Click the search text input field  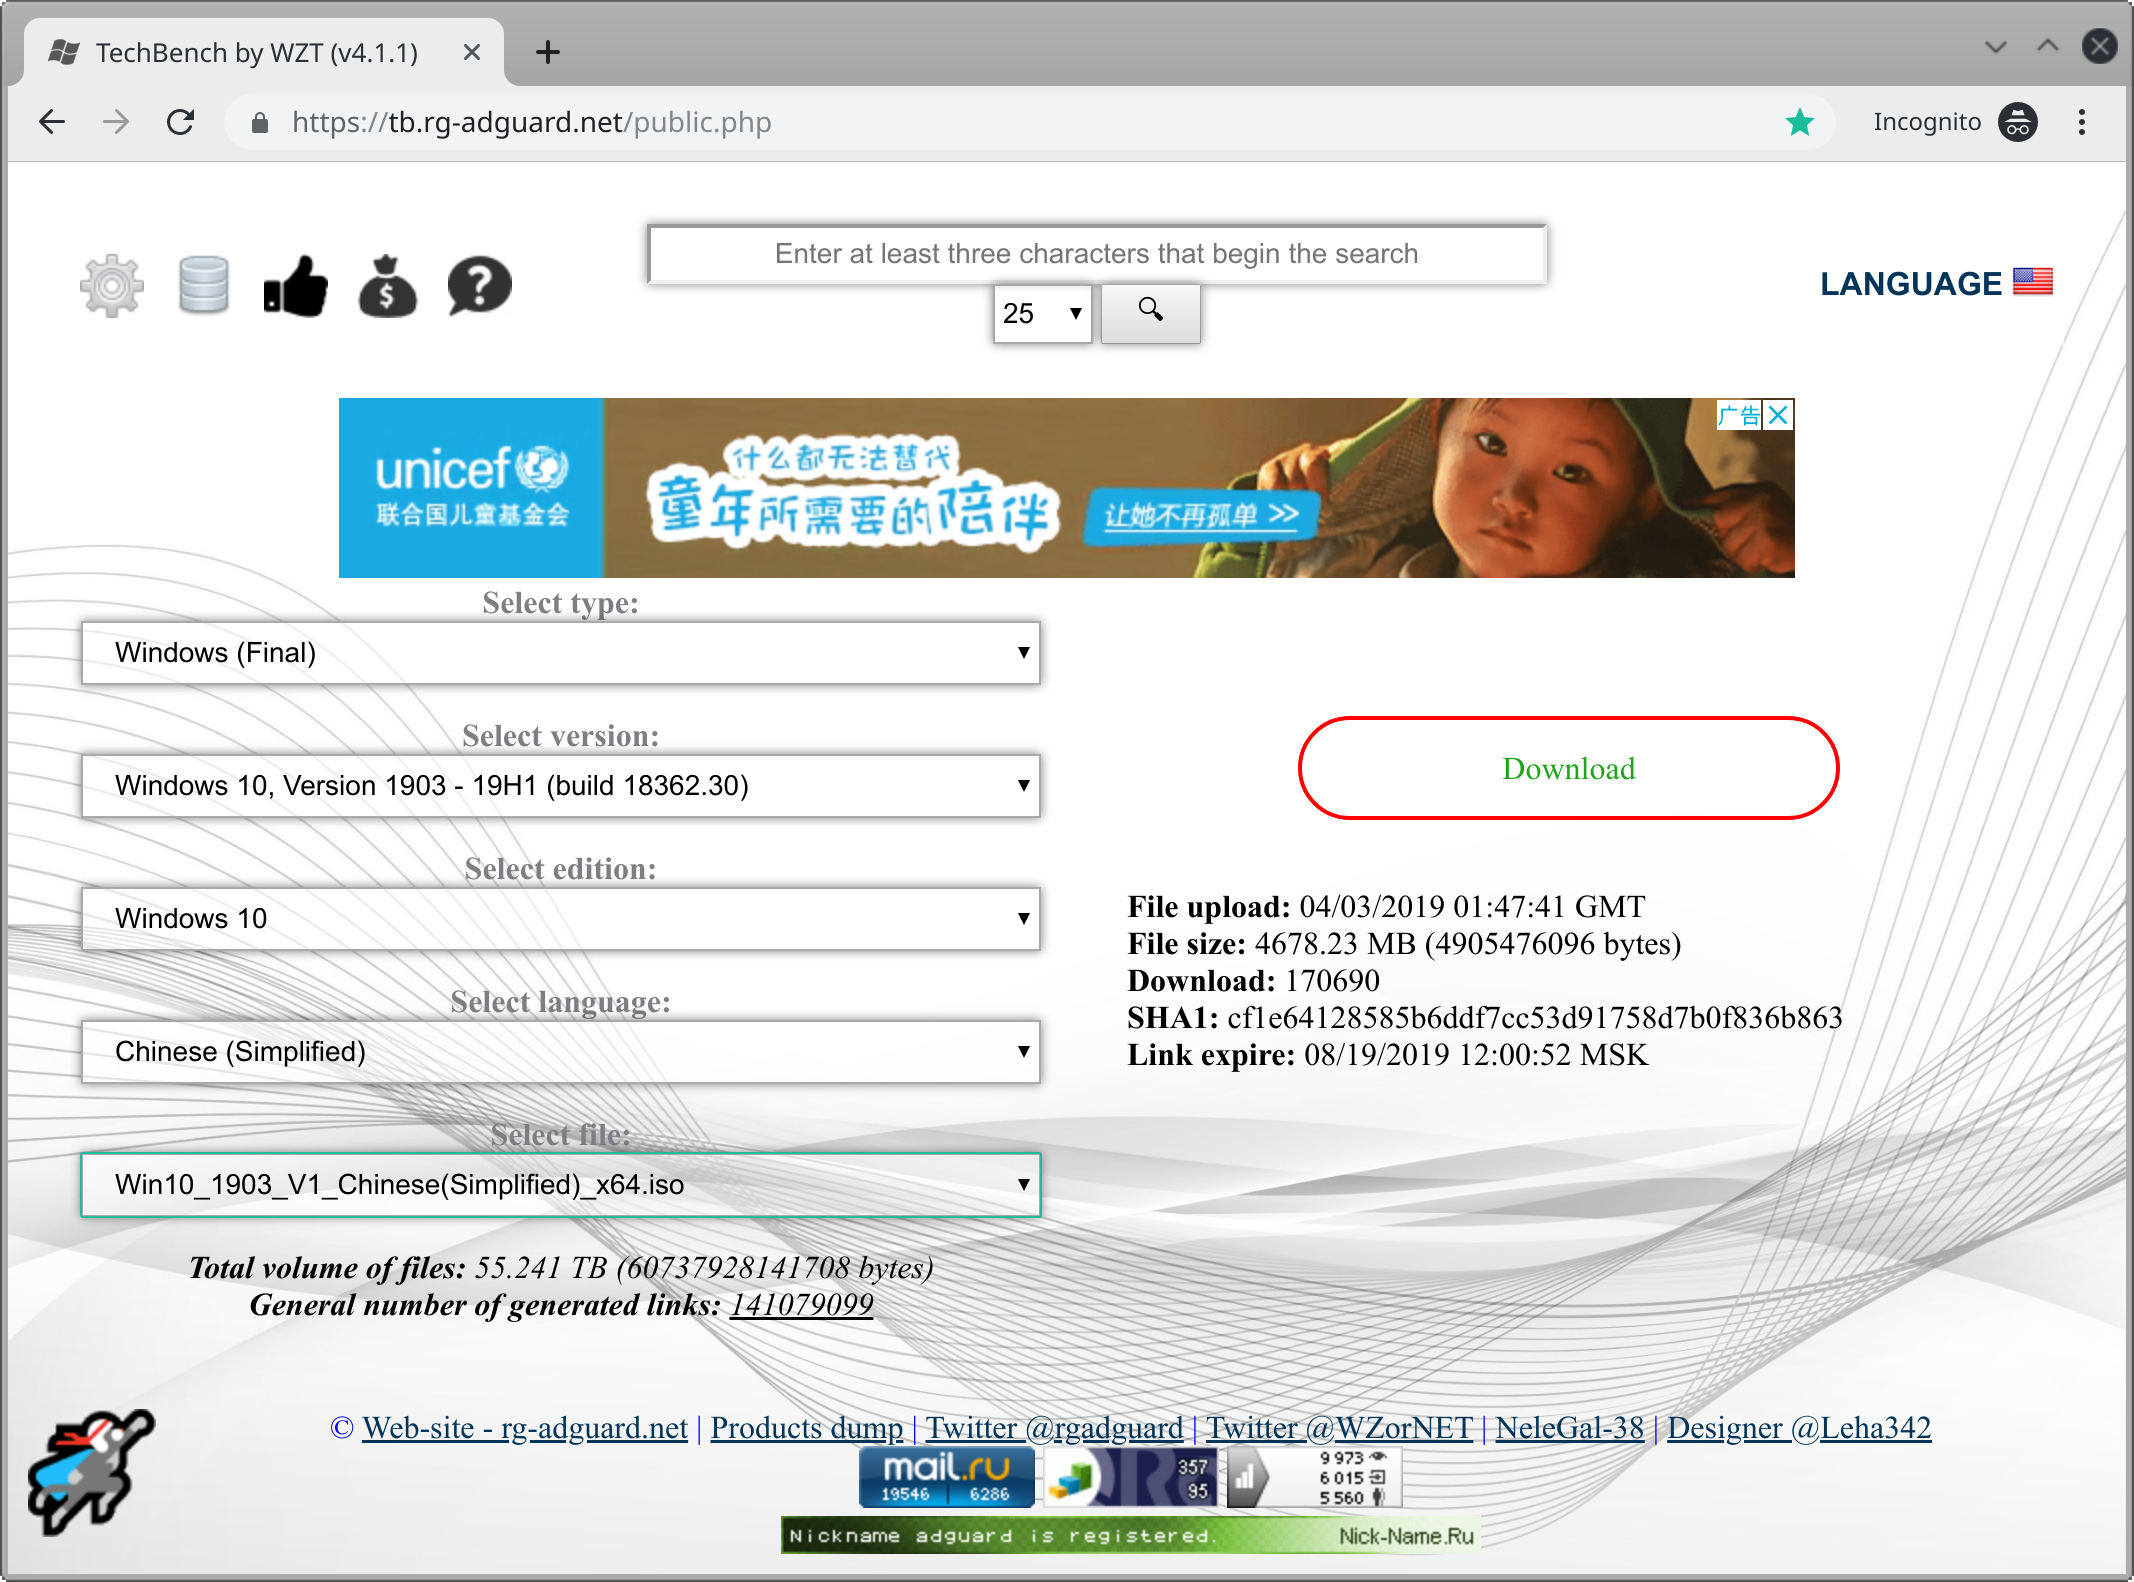click(x=1097, y=254)
